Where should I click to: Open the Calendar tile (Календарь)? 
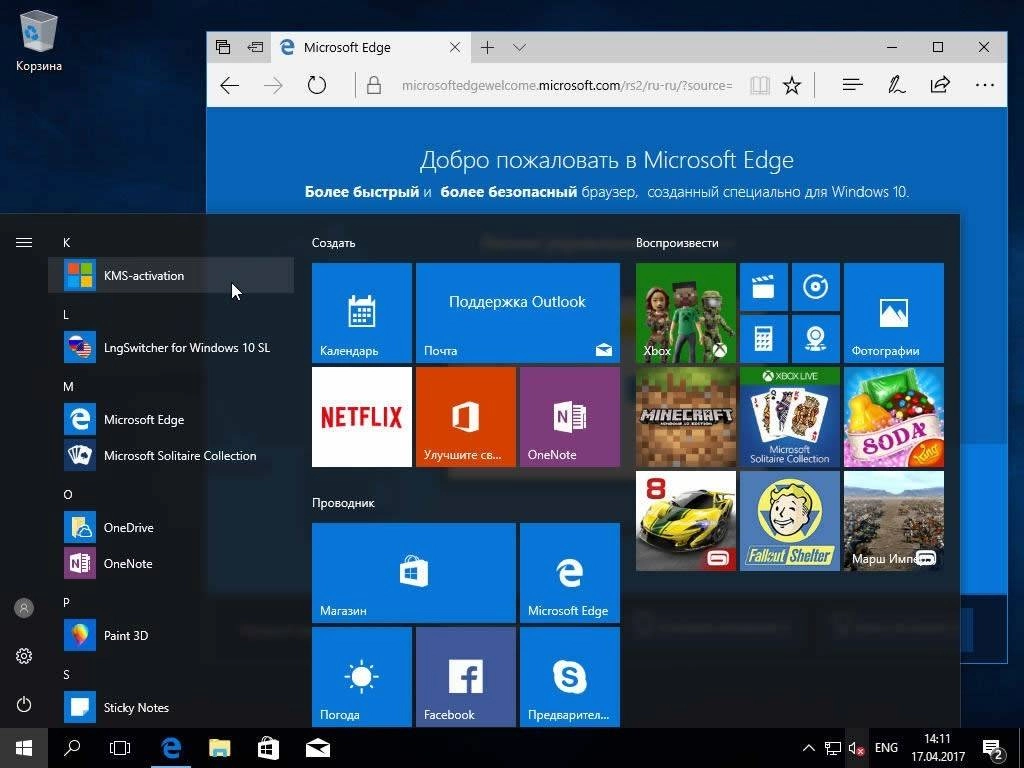pyautogui.click(x=362, y=313)
